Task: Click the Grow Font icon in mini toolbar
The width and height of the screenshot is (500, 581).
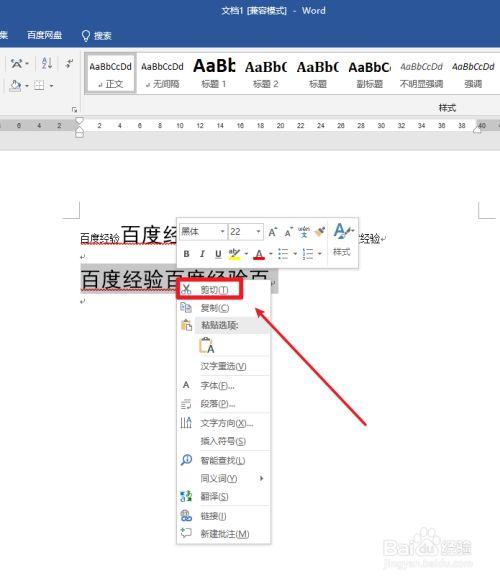Action: (272, 232)
